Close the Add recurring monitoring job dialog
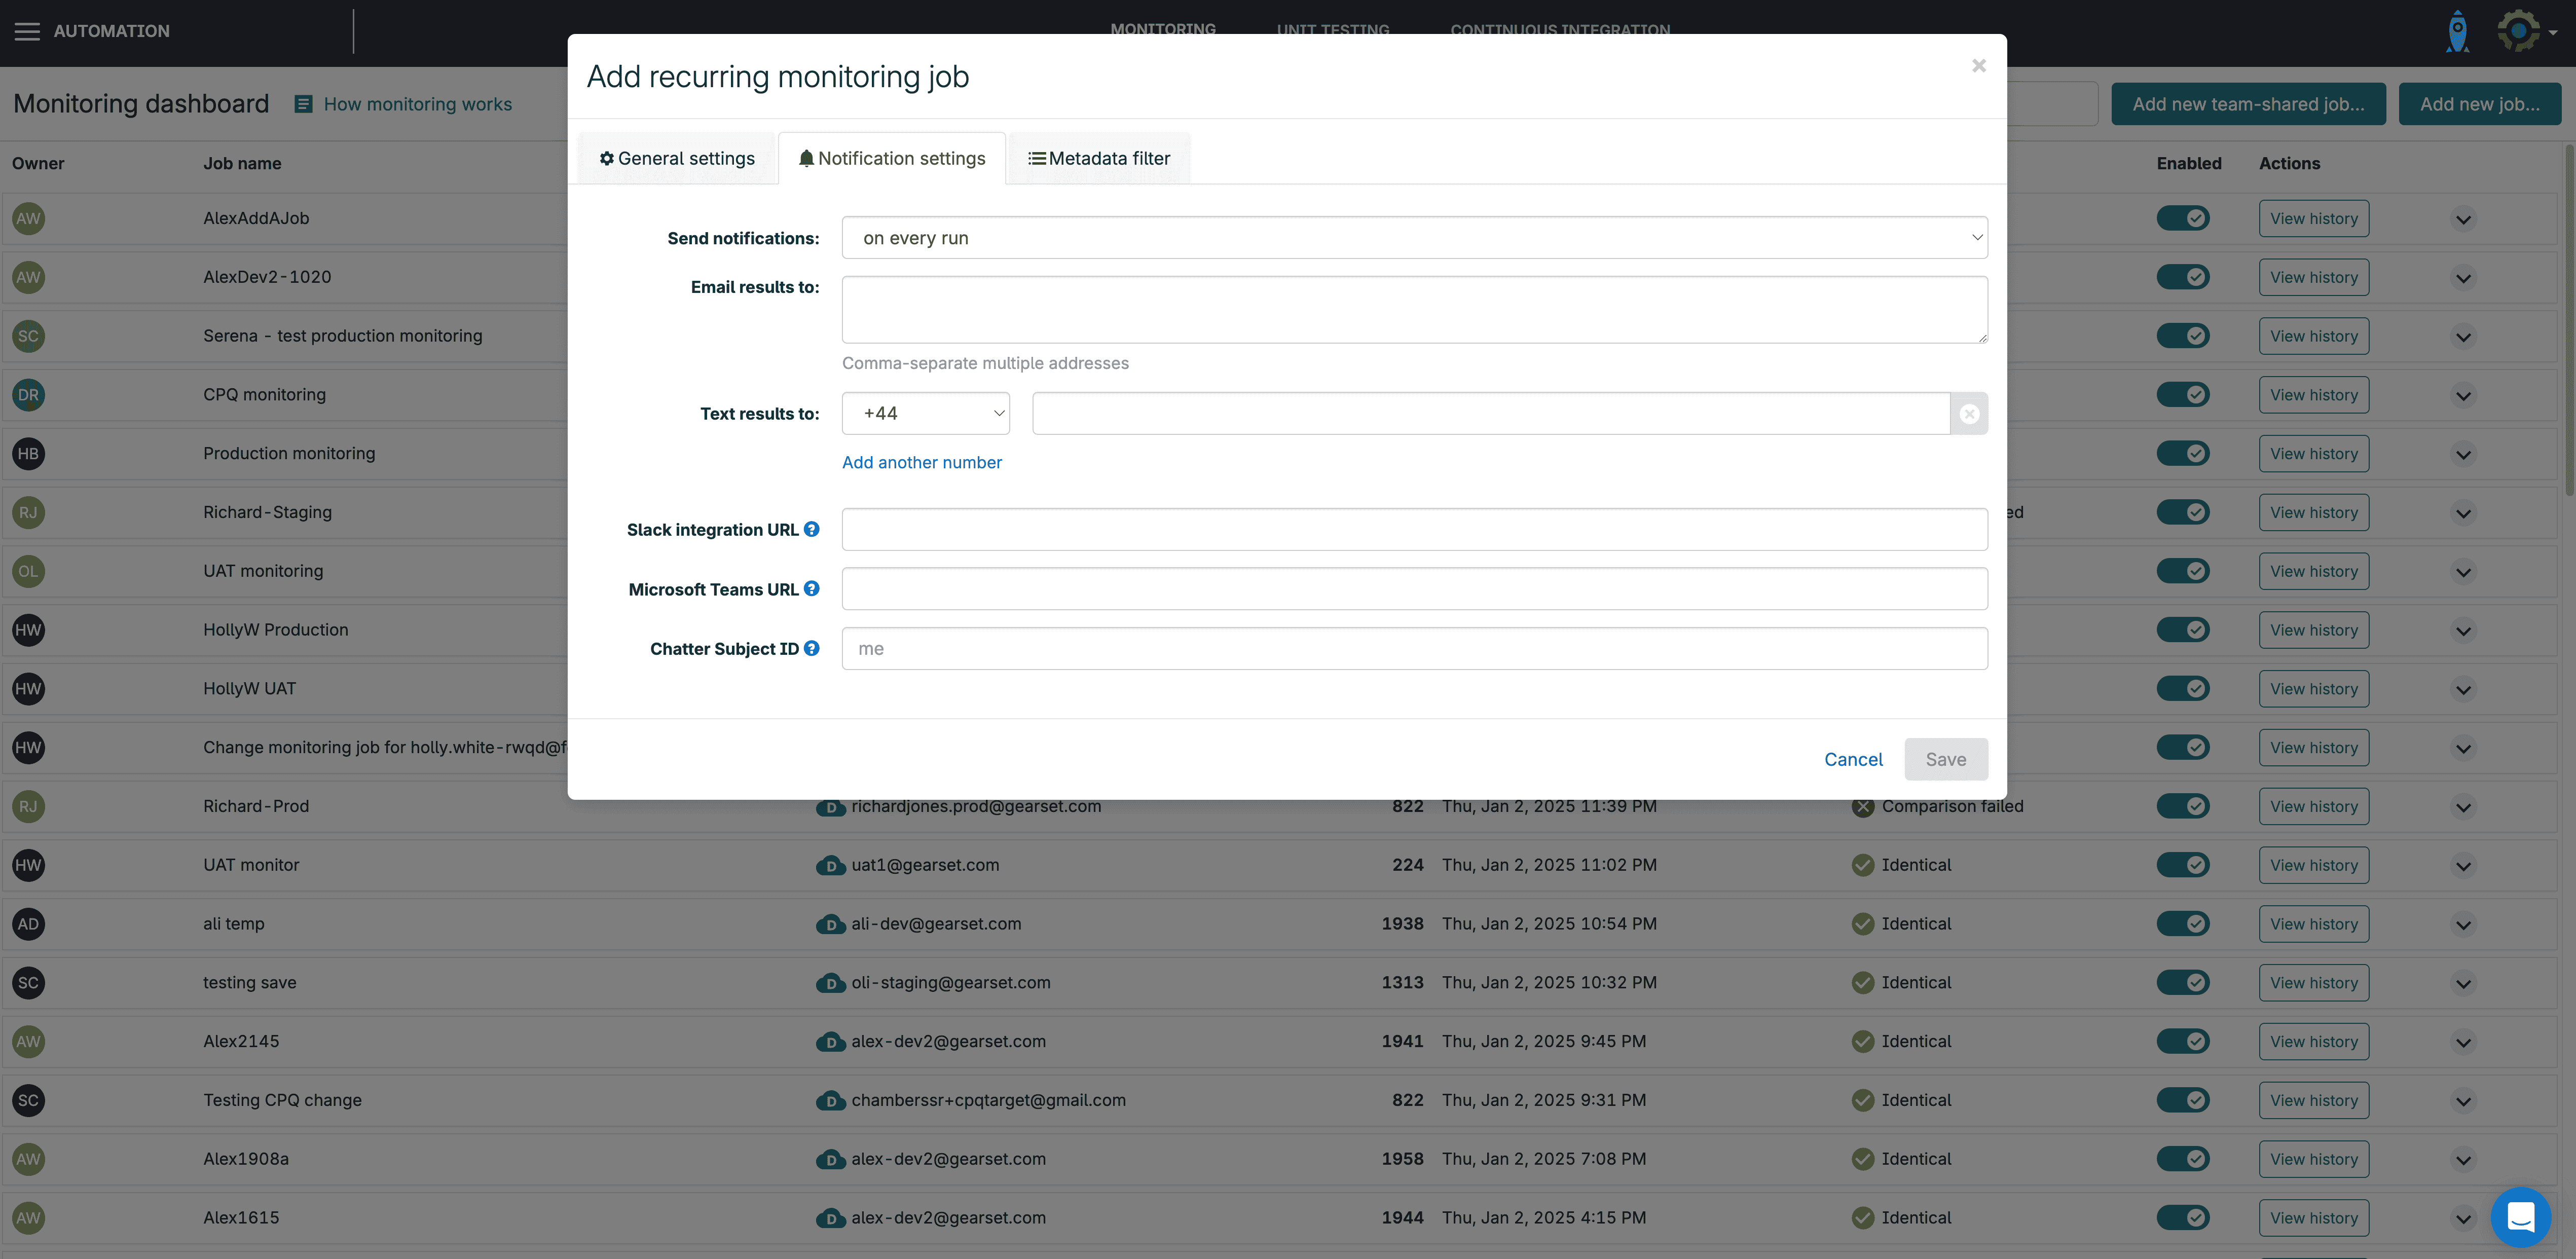The image size is (2576, 1259). 1978,66
